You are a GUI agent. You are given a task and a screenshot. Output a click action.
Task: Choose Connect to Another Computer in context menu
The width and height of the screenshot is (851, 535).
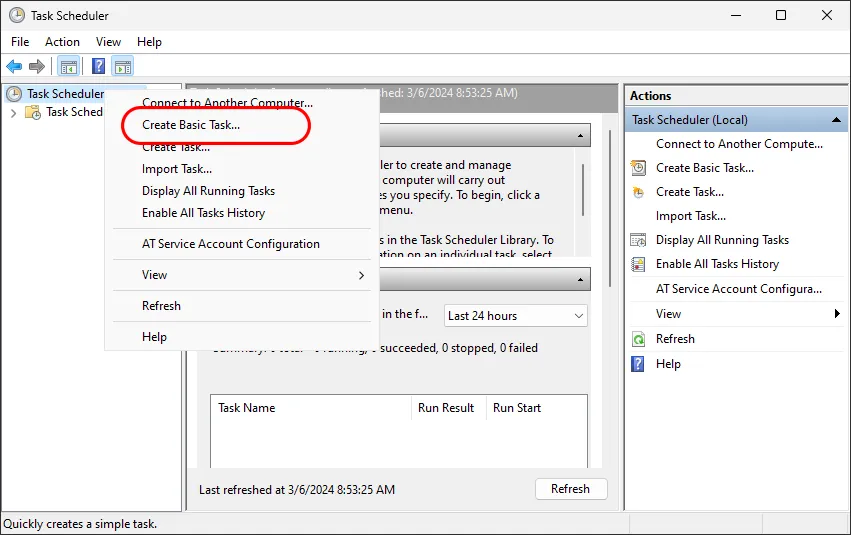(x=242, y=103)
